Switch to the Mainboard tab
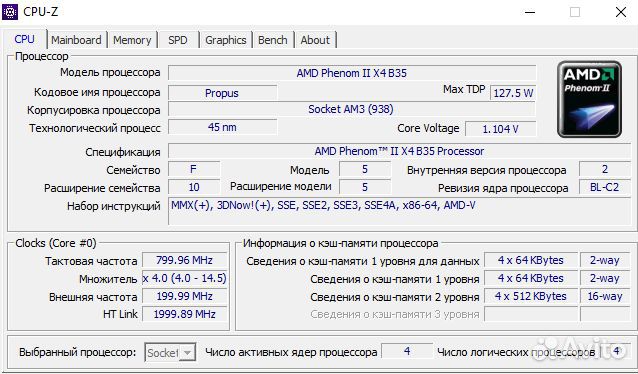The width and height of the screenshot is (638, 374). [76, 40]
